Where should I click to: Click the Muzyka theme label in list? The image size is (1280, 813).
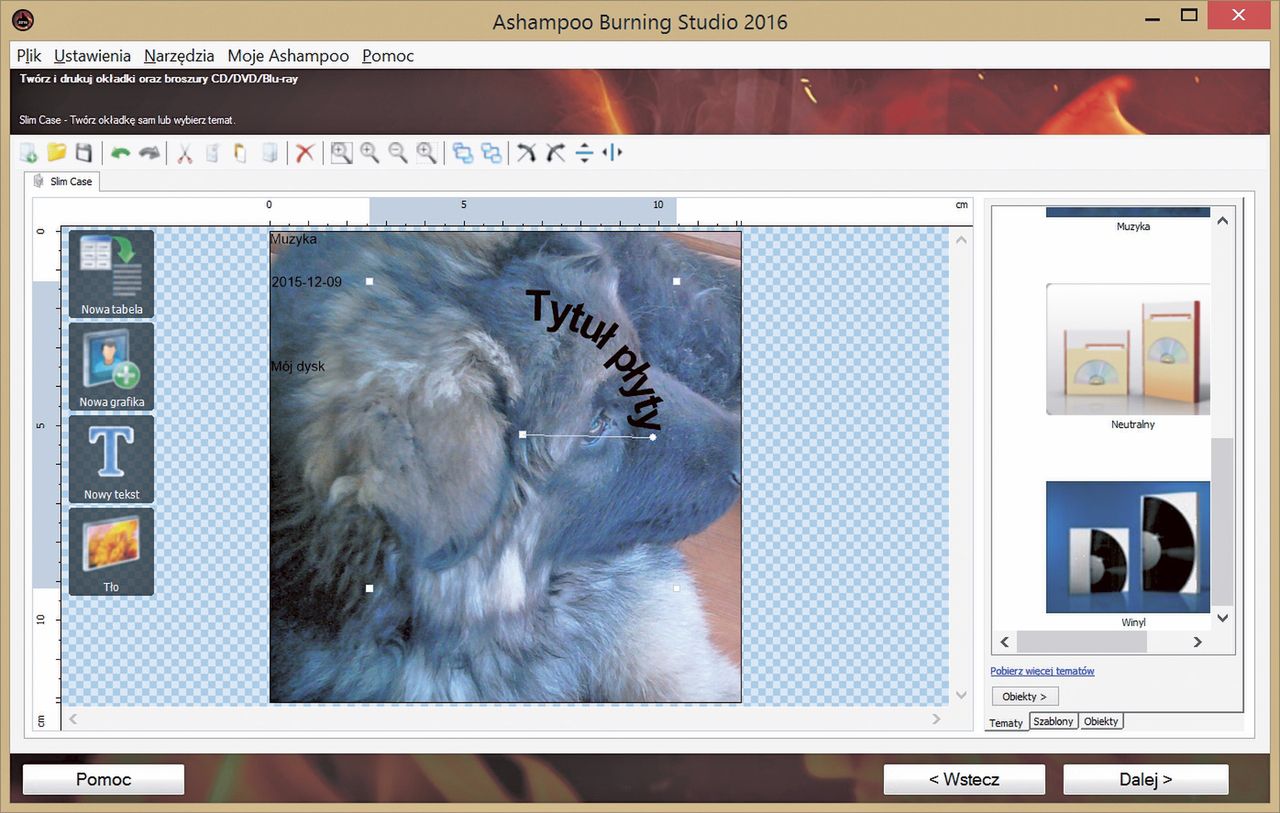pyautogui.click(x=1133, y=227)
